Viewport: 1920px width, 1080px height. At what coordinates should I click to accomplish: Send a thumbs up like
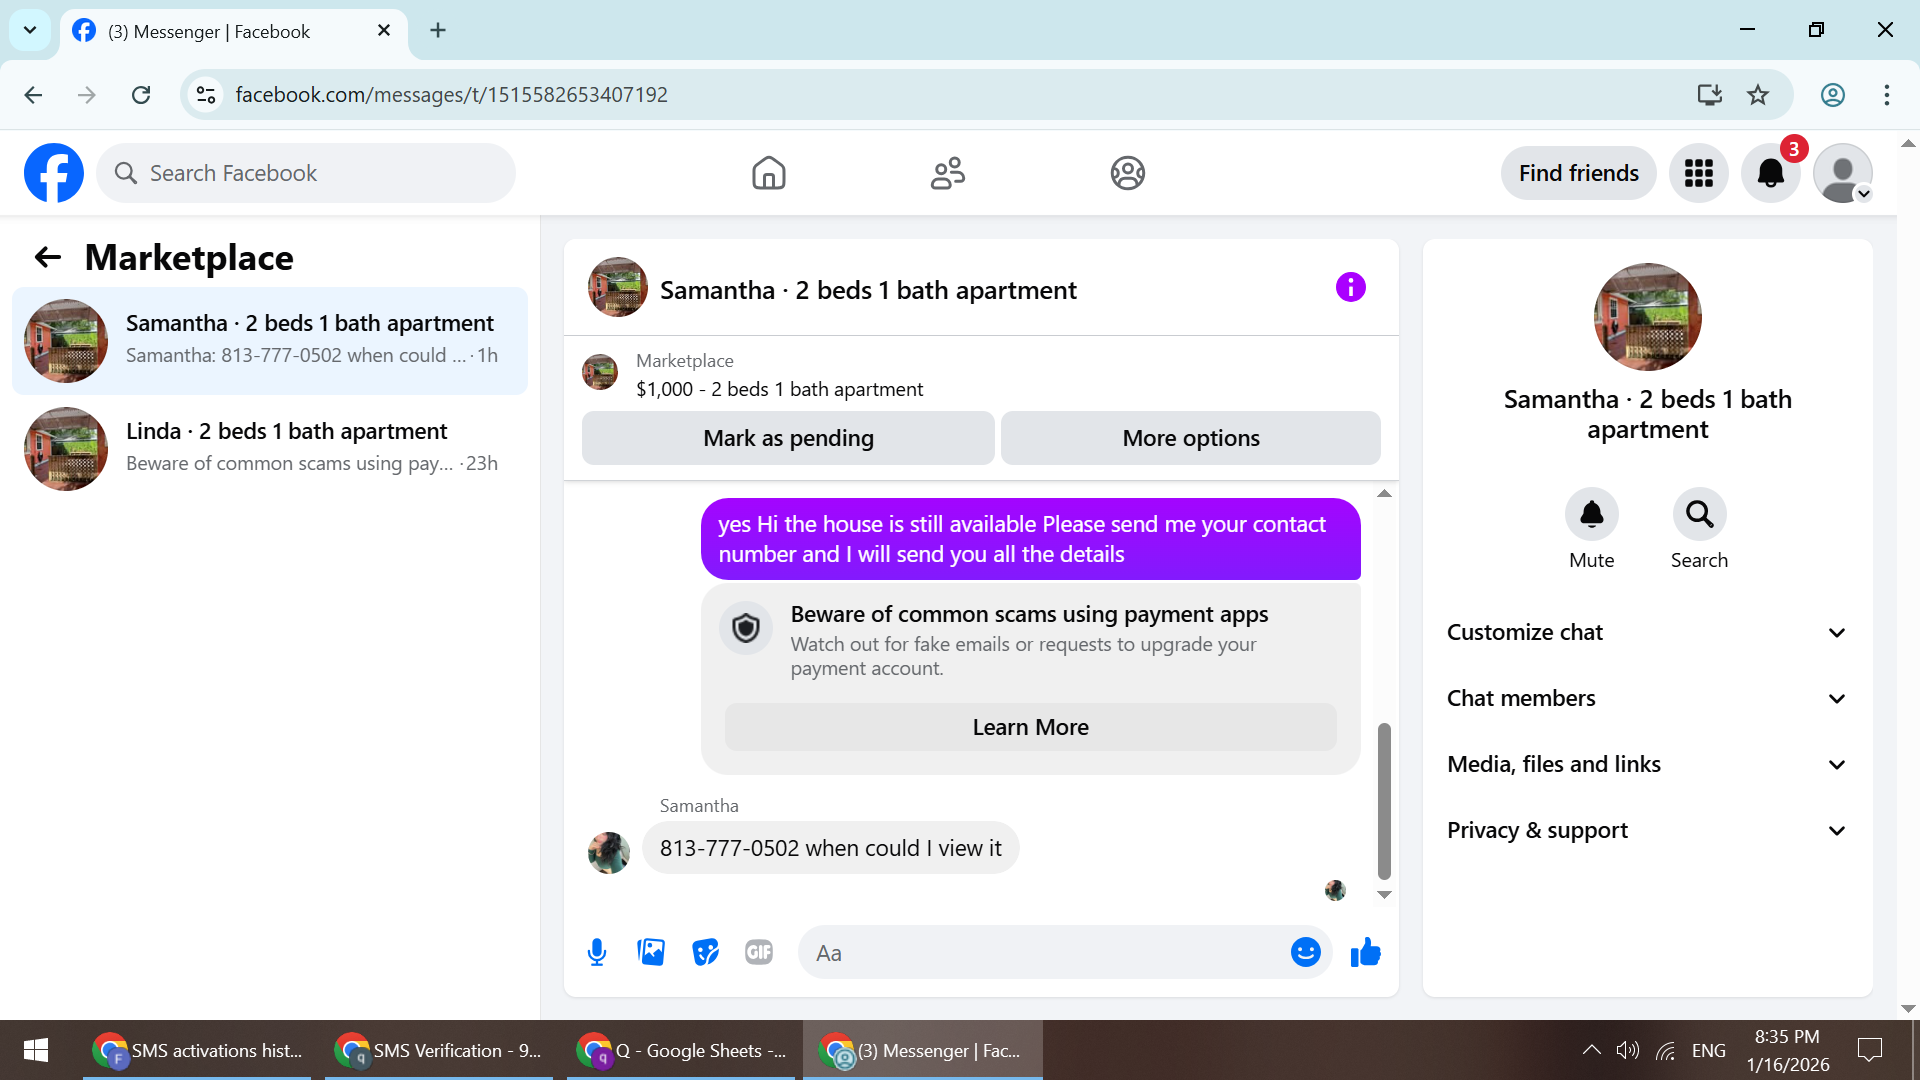pyautogui.click(x=1365, y=952)
